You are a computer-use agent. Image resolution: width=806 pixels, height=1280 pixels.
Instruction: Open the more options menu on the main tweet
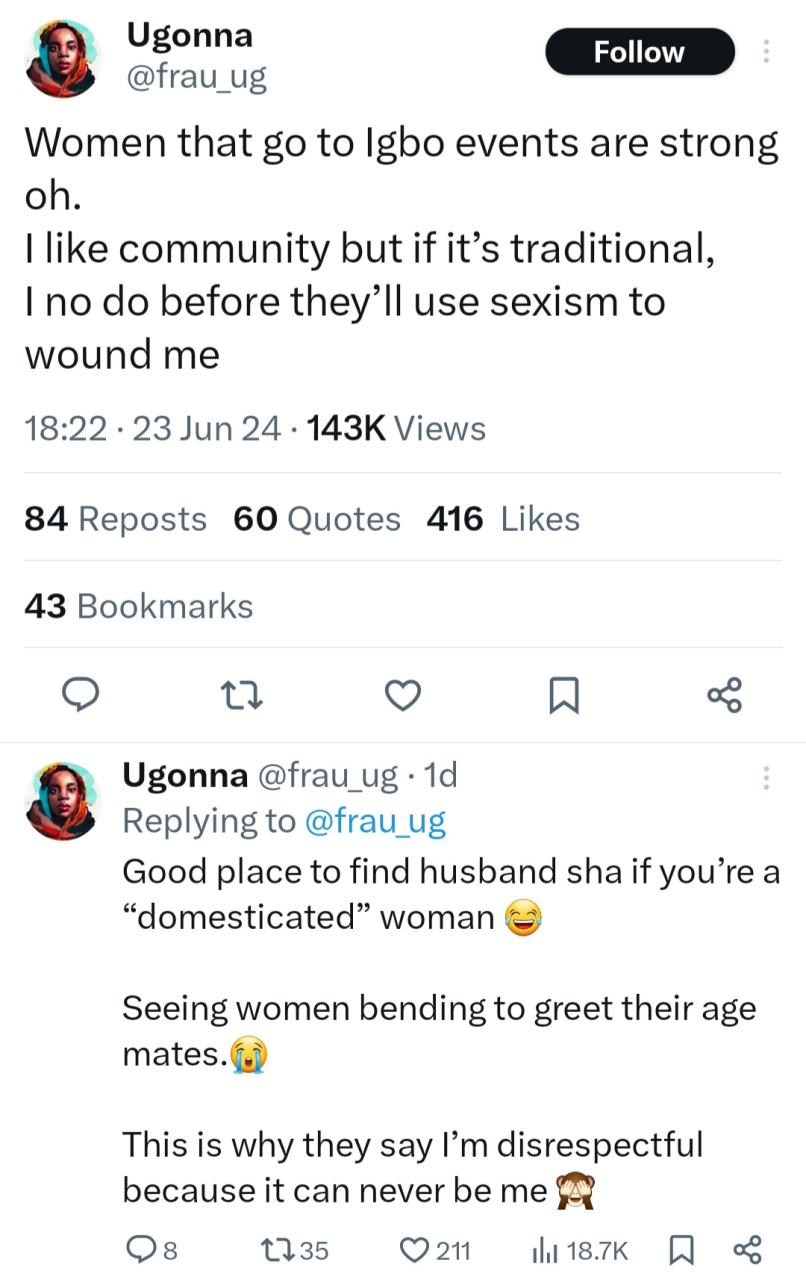[x=766, y=50]
